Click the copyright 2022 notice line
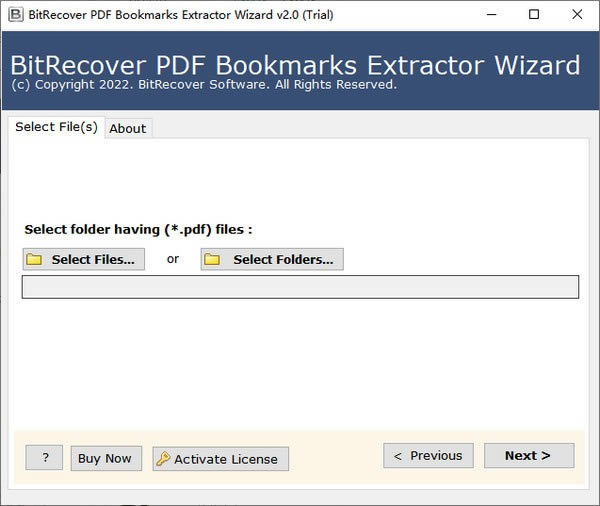The height and width of the screenshot is (506, 600). coord(203,85)
